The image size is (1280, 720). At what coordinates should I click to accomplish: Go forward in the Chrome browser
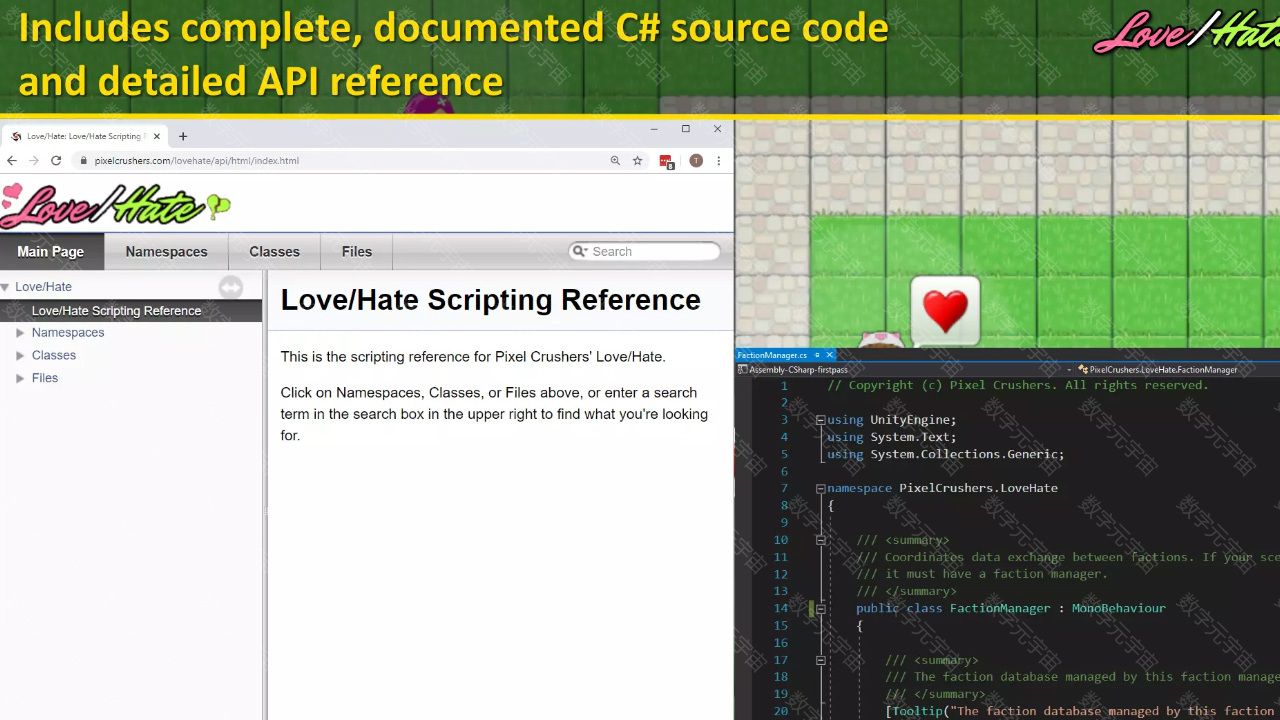[34, 160]
